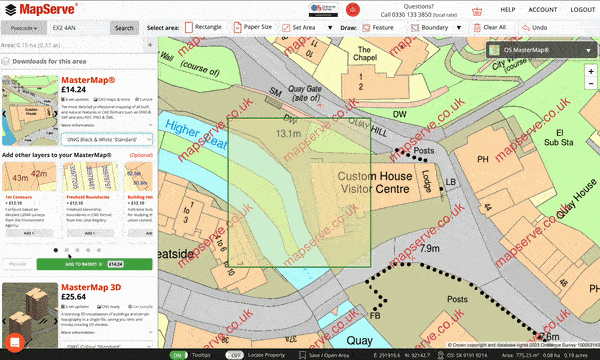Add the Freehold Boundaries layer

point(90,233)
